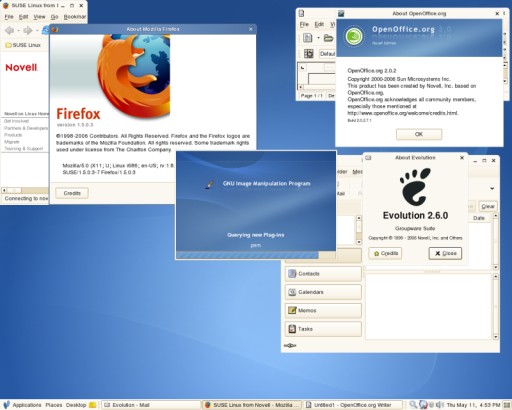Image resolution: width=512 pixels, height=410 pixels.
Task: Open the Products link on Novell page
Action: coord(13,135)
